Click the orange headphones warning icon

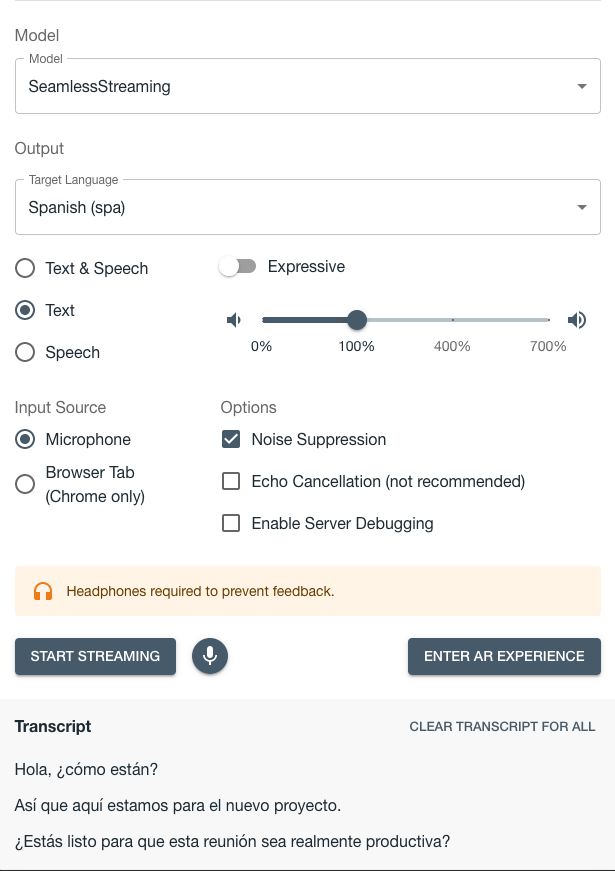tap(42, 591)
